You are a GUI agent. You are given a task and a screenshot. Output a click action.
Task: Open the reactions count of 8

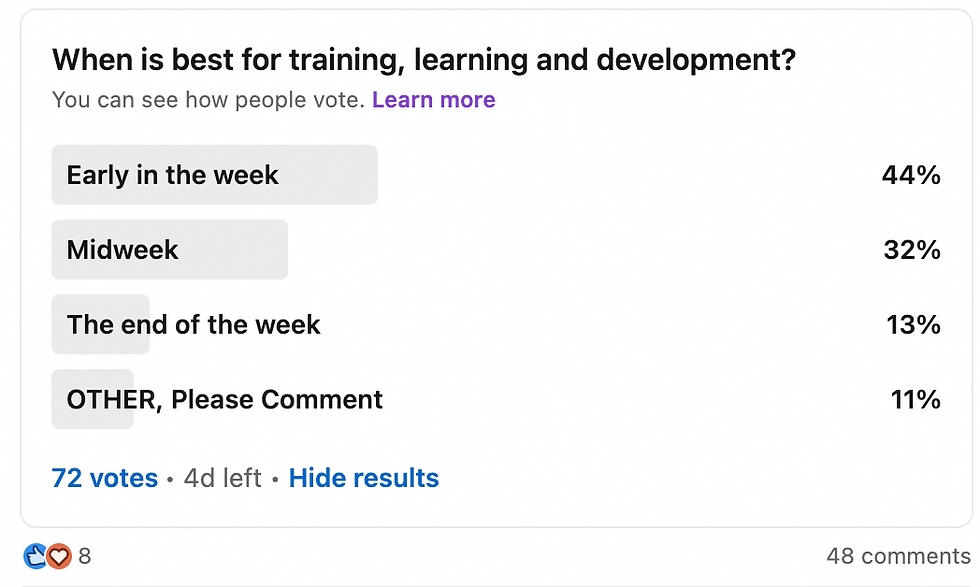tap(84, 556)
